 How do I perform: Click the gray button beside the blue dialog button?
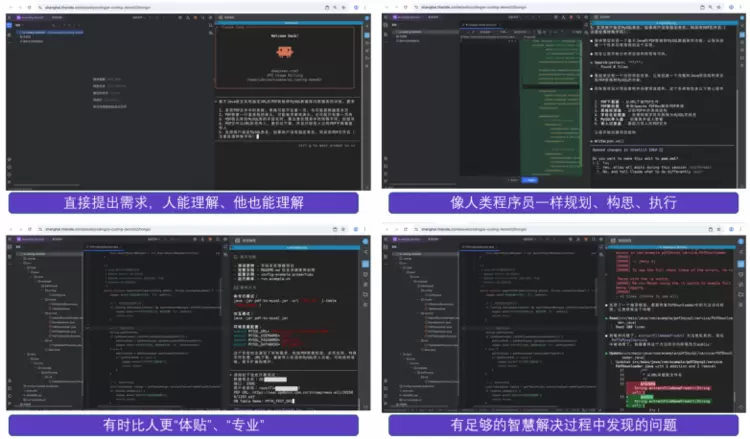click(x=512, y=180)
